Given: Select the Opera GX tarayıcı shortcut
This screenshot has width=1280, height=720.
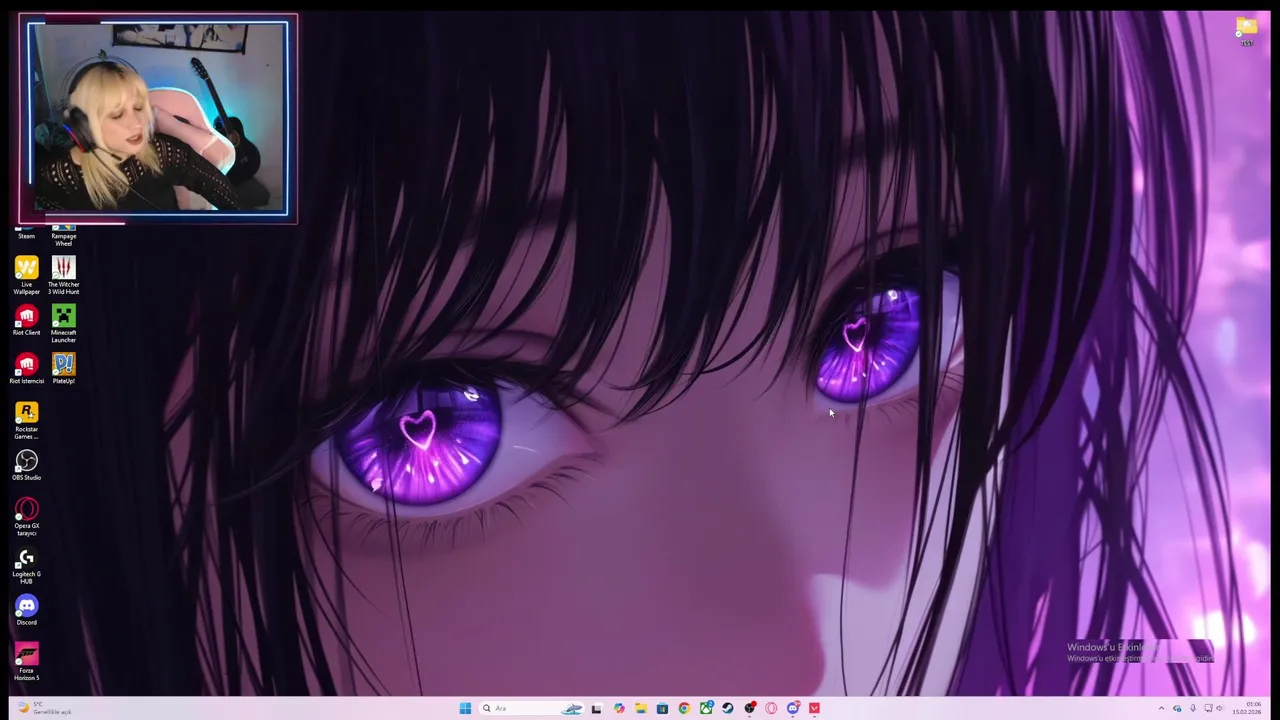Looking at the screenshot, I should (x=26, y=518).
